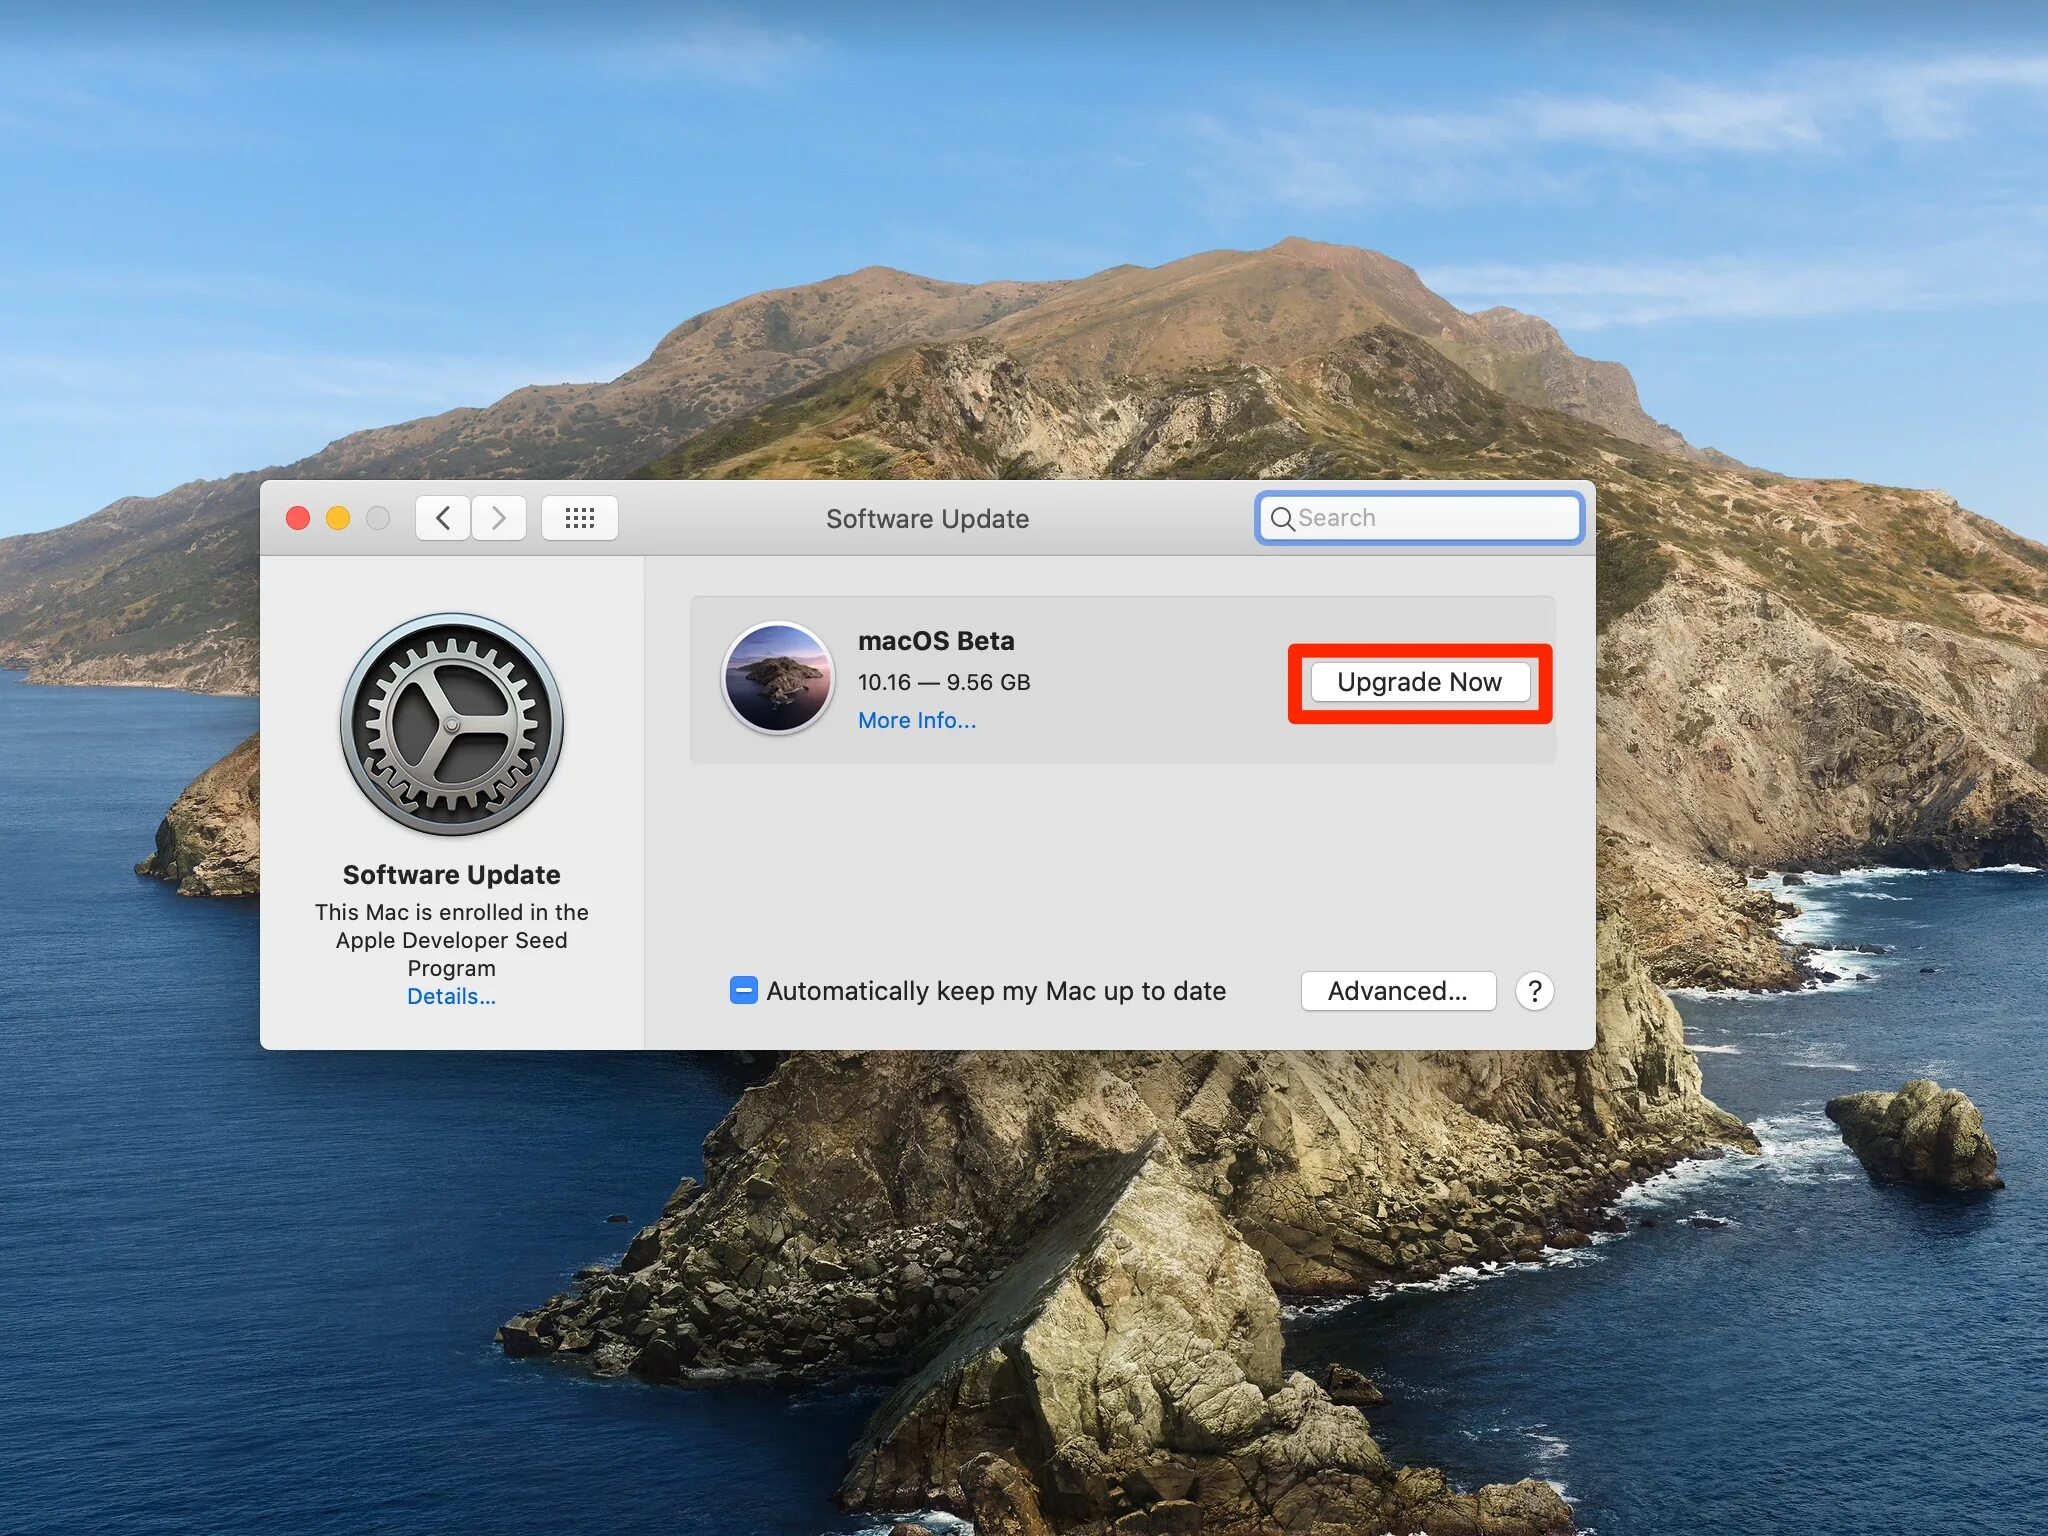
Task: Click the large Software Update gear icon
Action: 452,724
